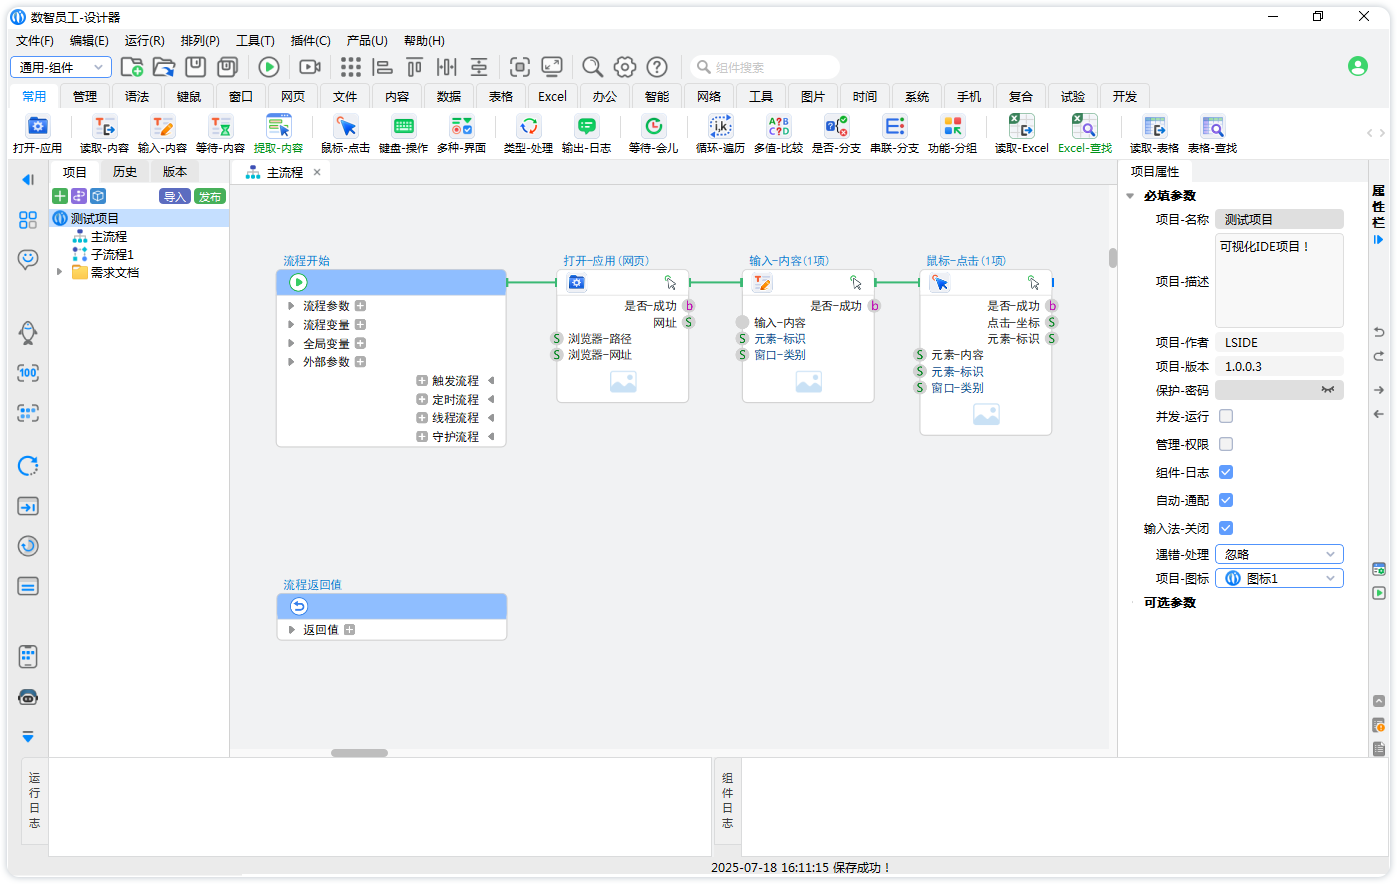Screen dimensions: 1397x884
Task: Open the 运行(R) menu
Action: (144, 40)
